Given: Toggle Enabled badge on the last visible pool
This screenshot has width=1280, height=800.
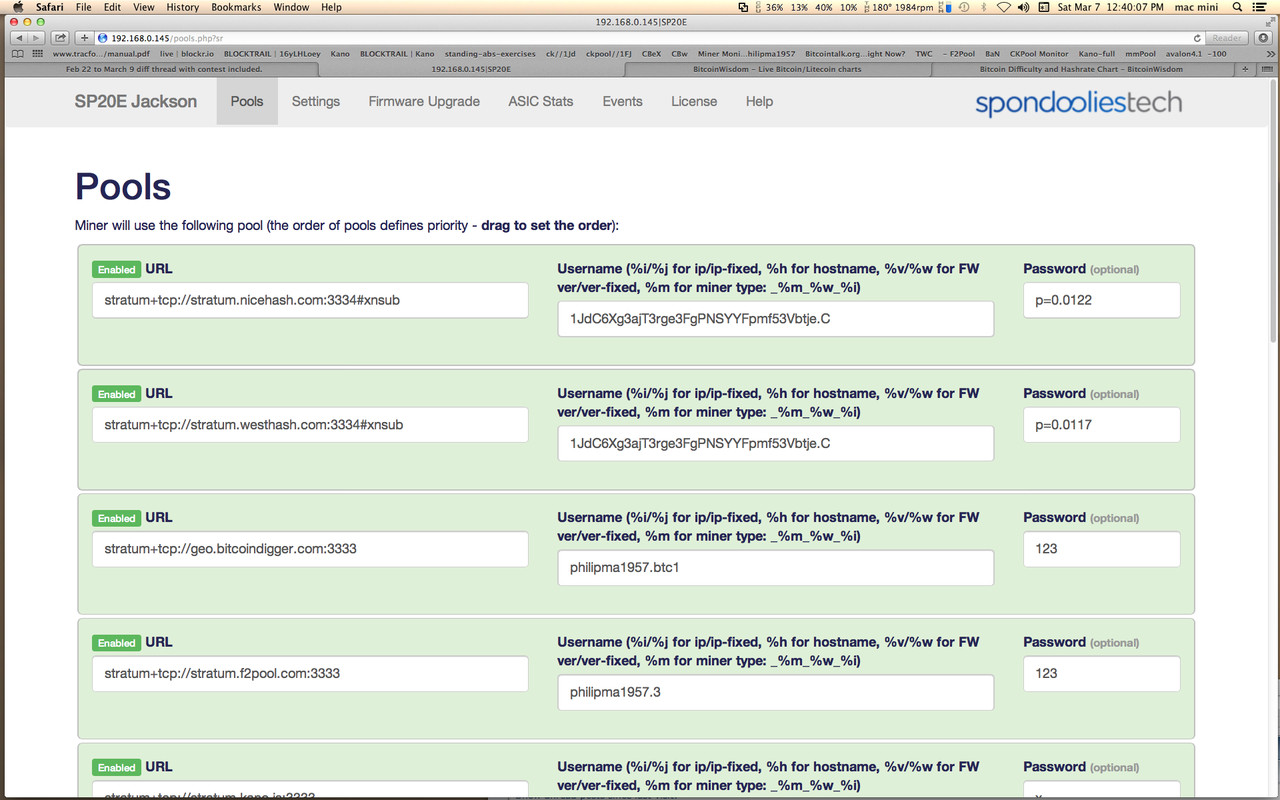Looking at the screenshot, I should (116, 768).
